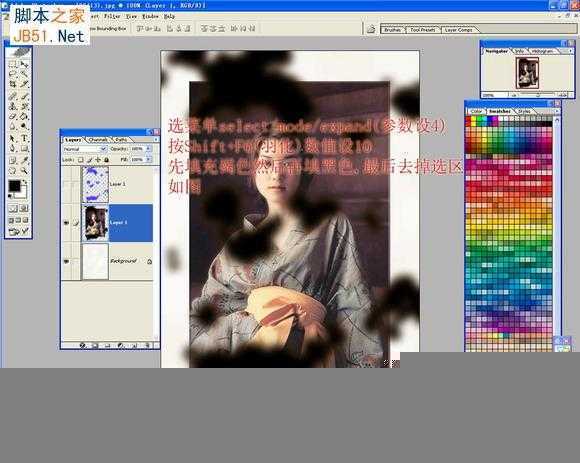Viewport: 580px width, 463px height.
Task: Select the Magic Wand tool
Action: coord(24,74)
